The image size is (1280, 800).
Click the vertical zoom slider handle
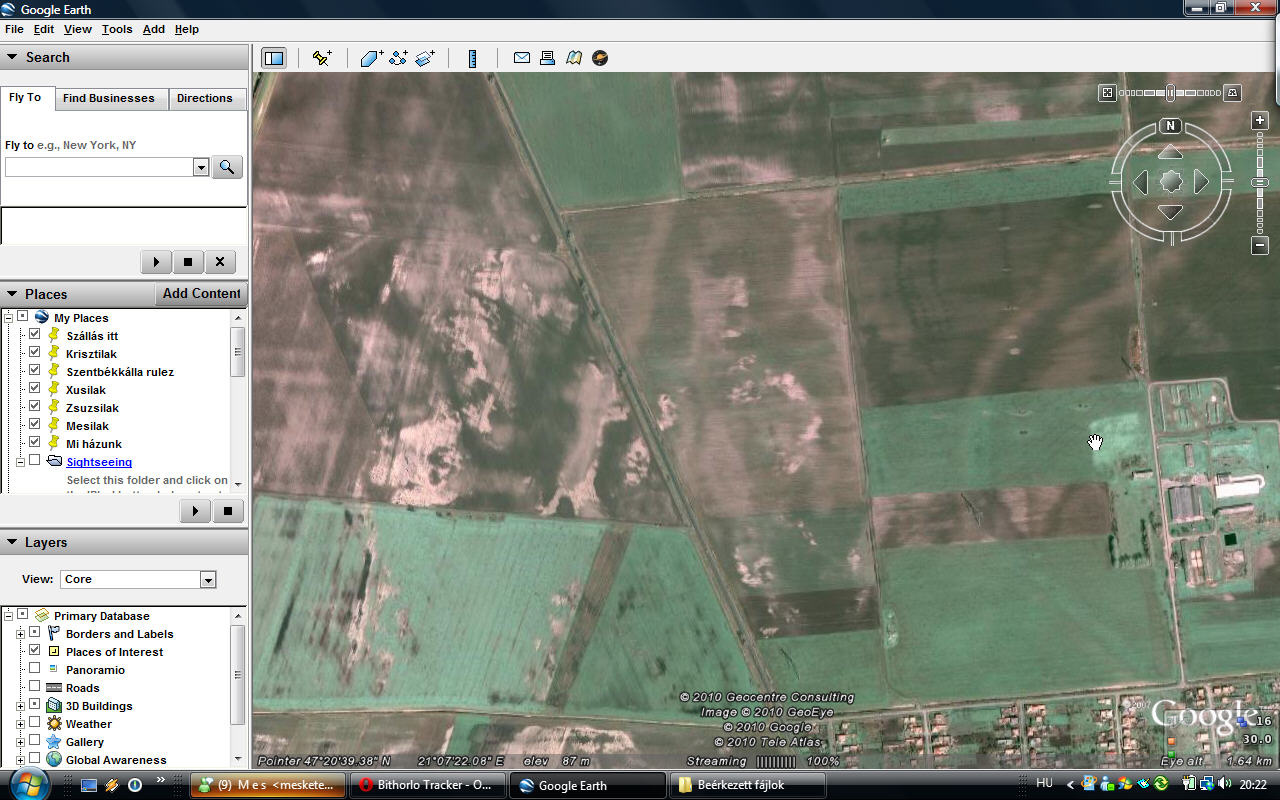tap(1260, 182)
